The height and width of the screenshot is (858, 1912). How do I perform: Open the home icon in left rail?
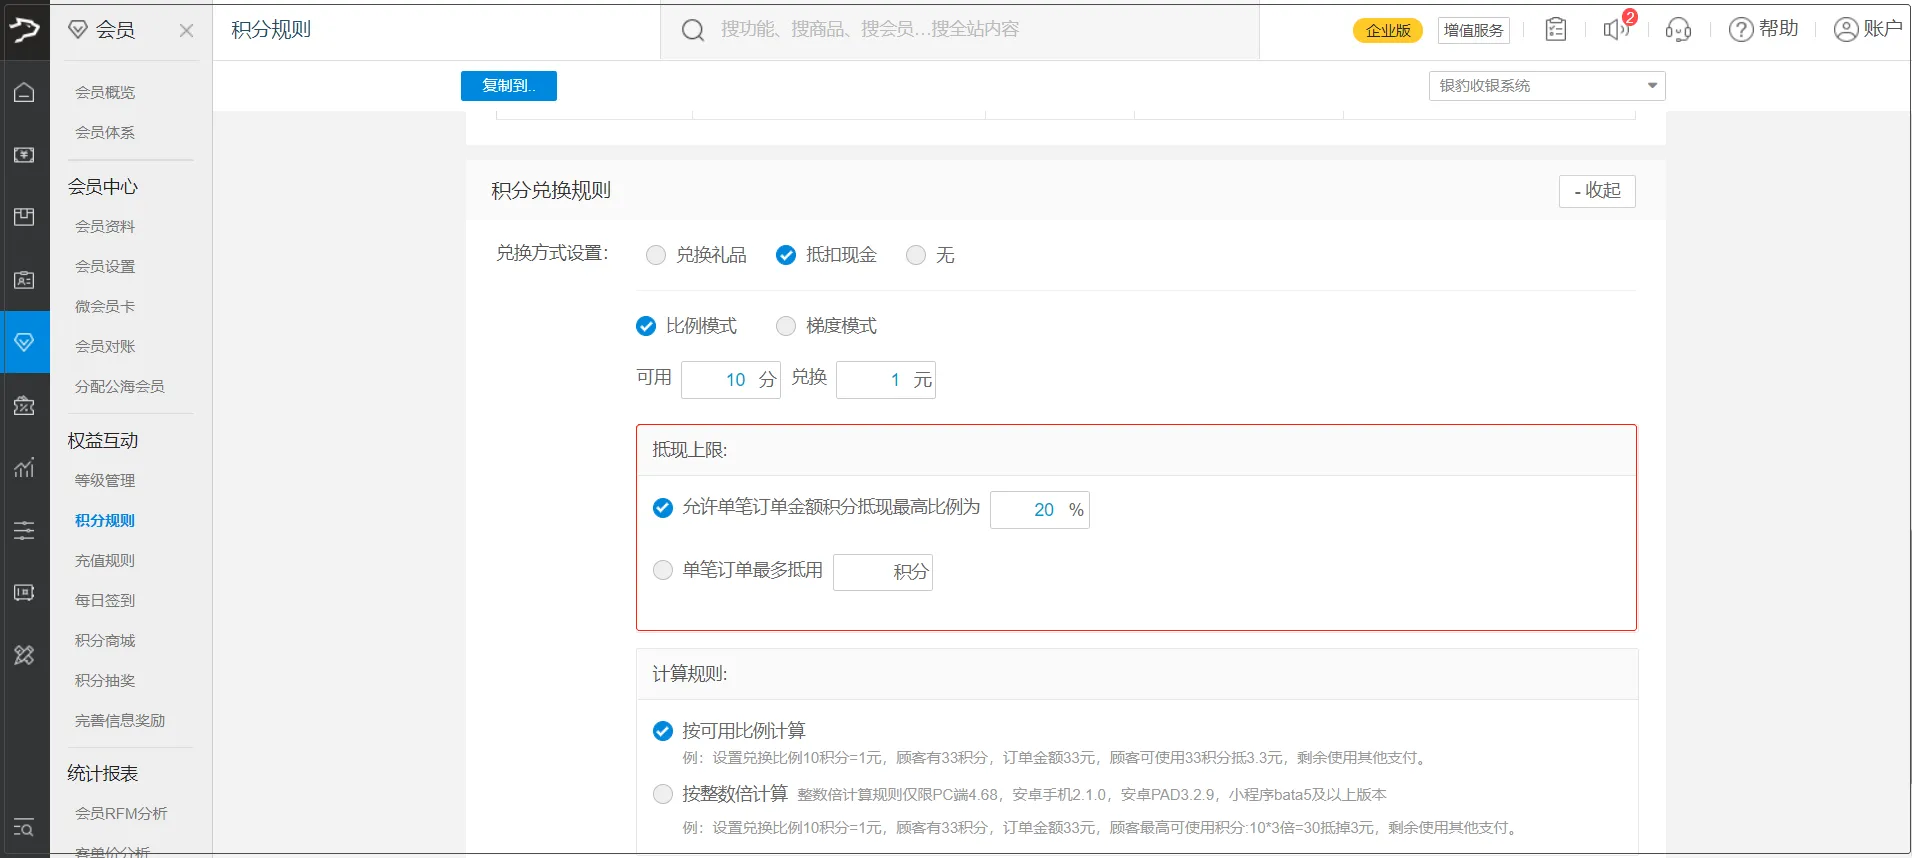coord(24,92)
